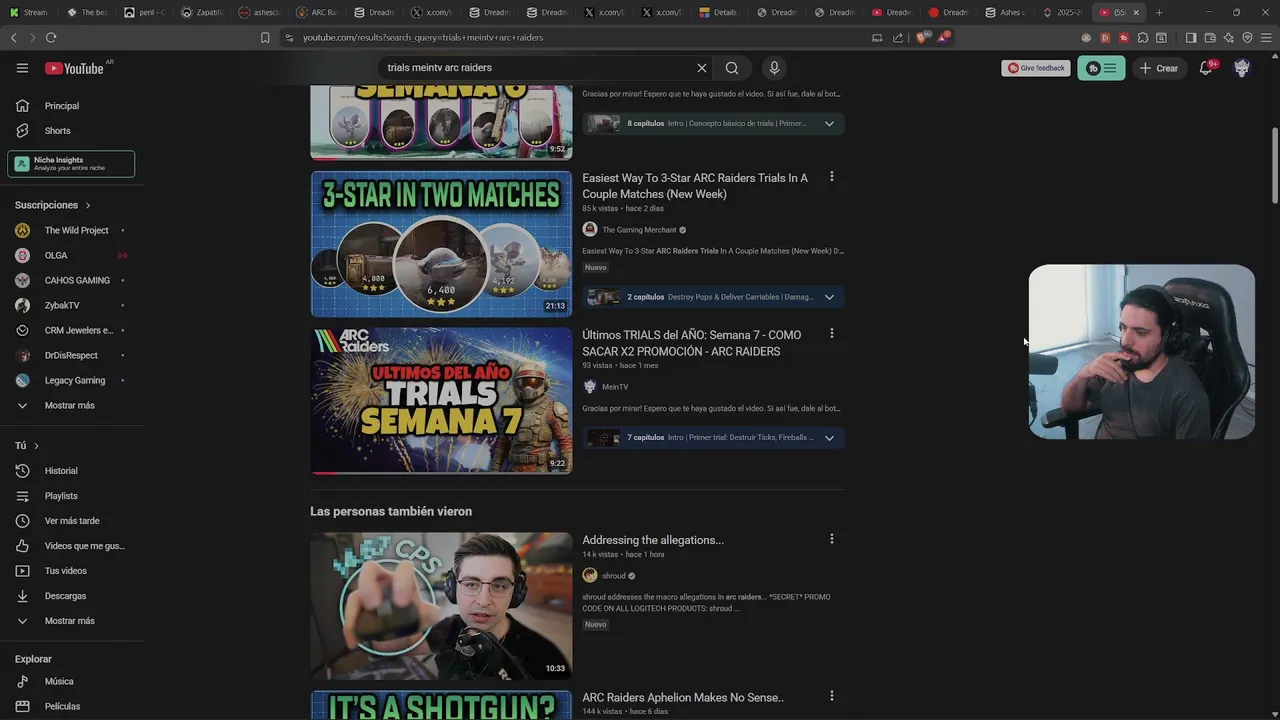Screen dimensions: 1280x720
Task: Open the Trials Semana 7 thumbnail
Action: coord(441,400)
